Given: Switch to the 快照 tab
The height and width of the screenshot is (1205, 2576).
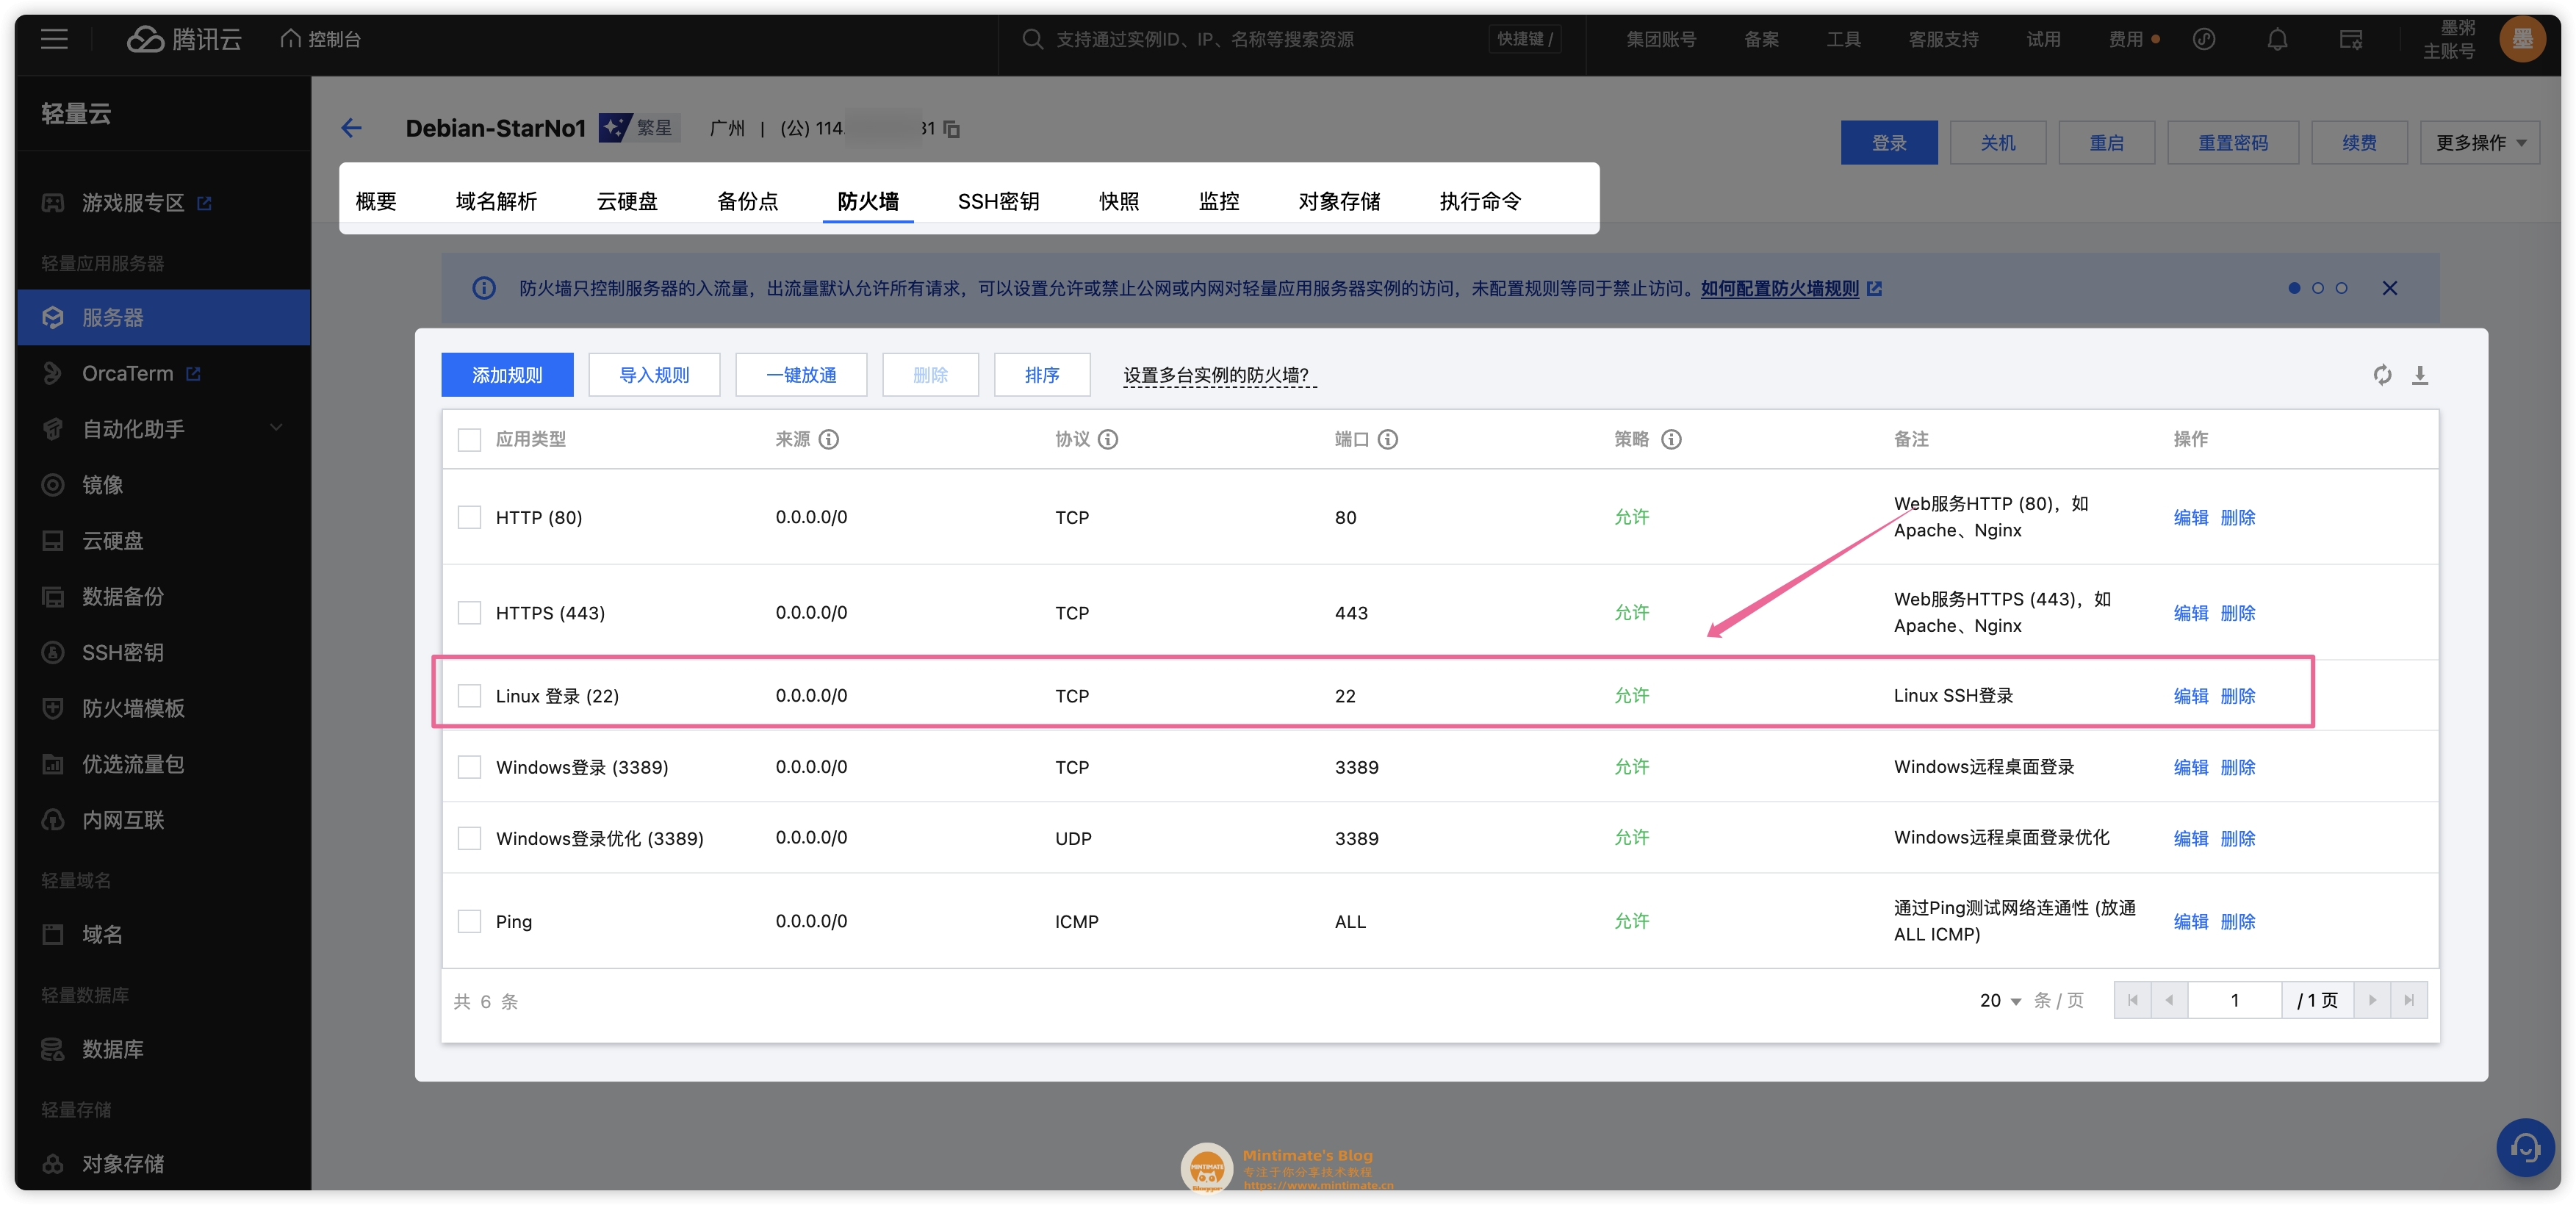Looking at the screenshot, I should pyautogui.click(x=1118, y=201).
